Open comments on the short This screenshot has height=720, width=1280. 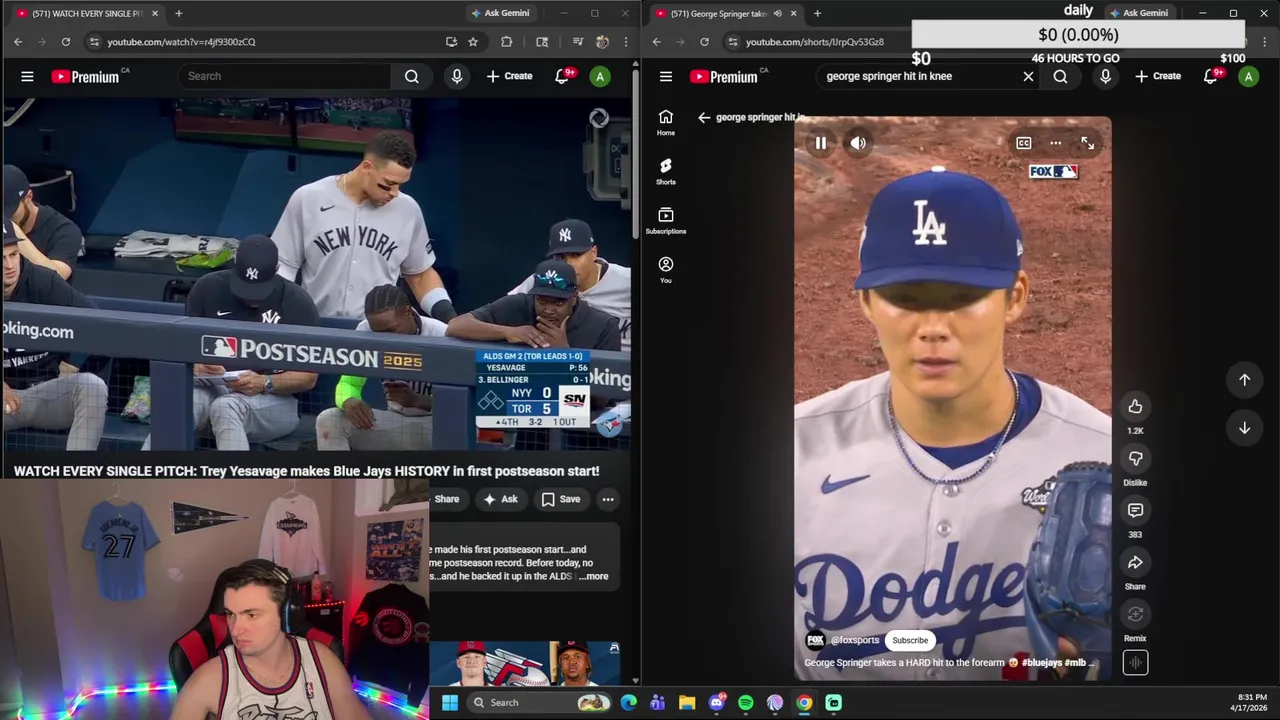click(1135, 510)
